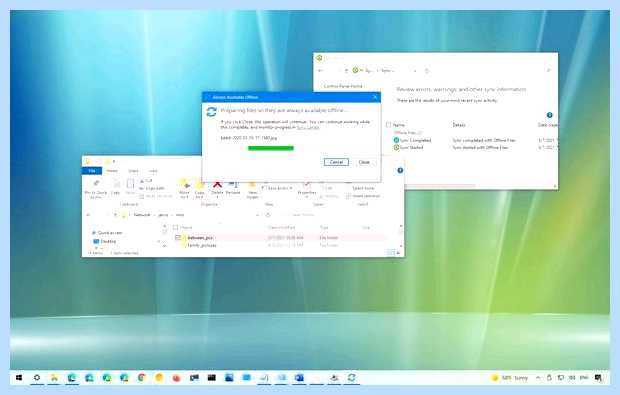The width and height of the screenshot is (620, 395).
Task: Open the notification center icon
Action: point(599,378)
